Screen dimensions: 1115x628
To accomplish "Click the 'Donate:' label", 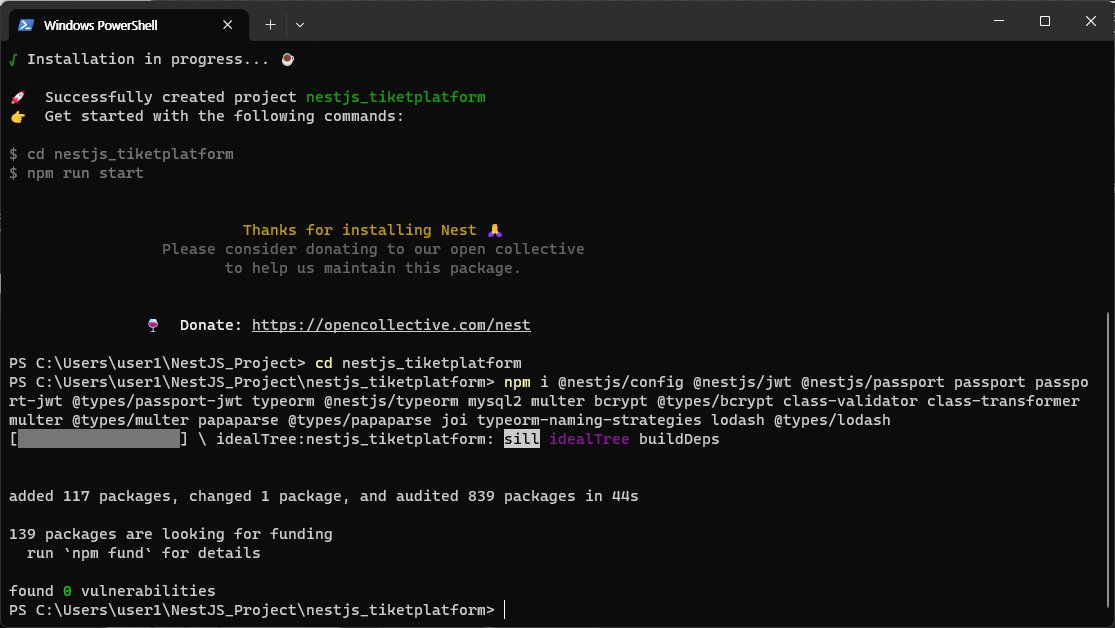I will (x=211, y=325).
